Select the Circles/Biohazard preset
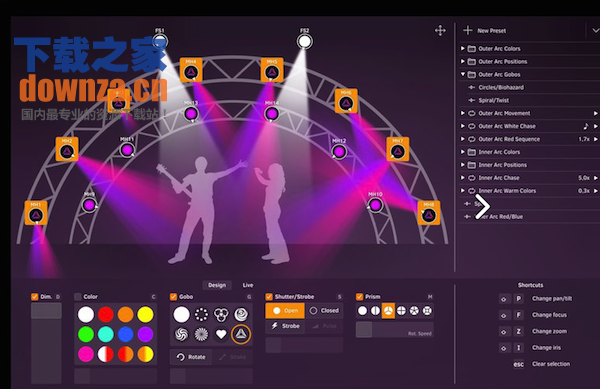Image resolution: width=600 pixels, height=389 pixels. click(501, 87)
